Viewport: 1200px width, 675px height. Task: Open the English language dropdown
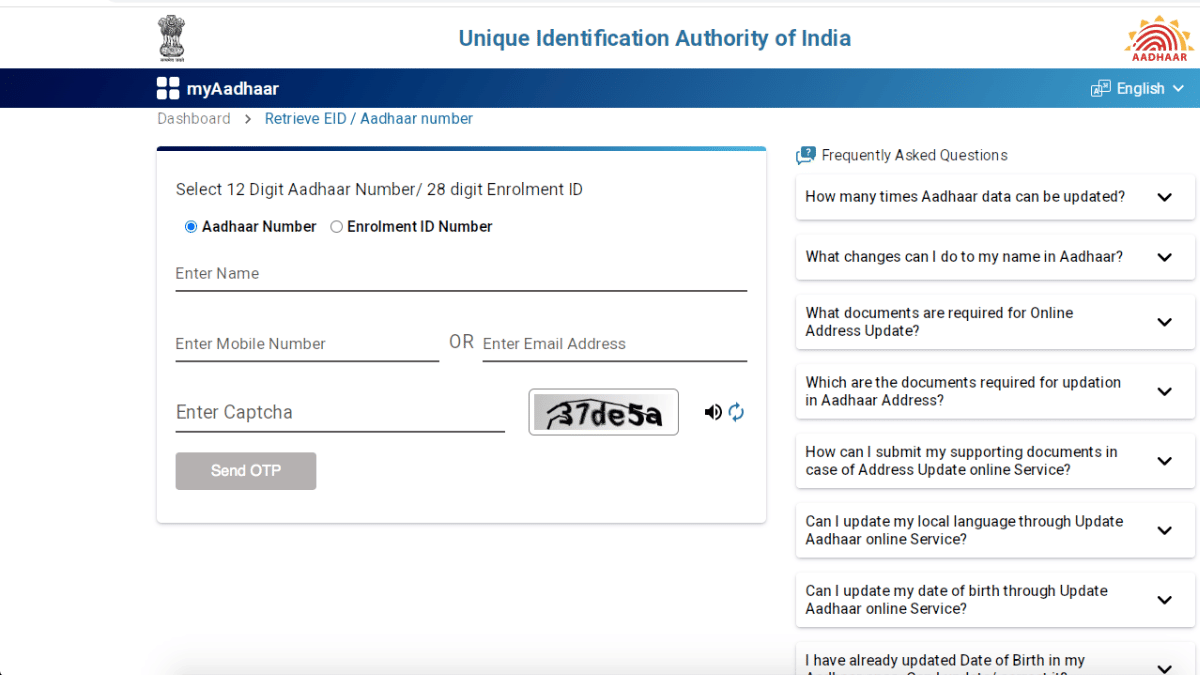[x=1140, y=88]
